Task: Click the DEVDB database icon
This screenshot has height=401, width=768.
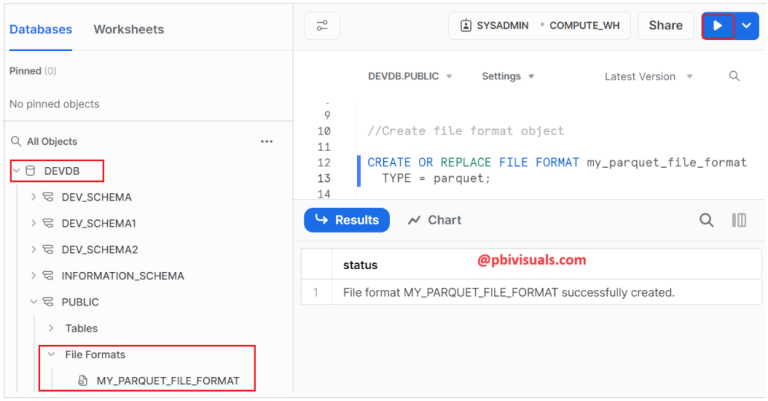Action: [30, 171]
